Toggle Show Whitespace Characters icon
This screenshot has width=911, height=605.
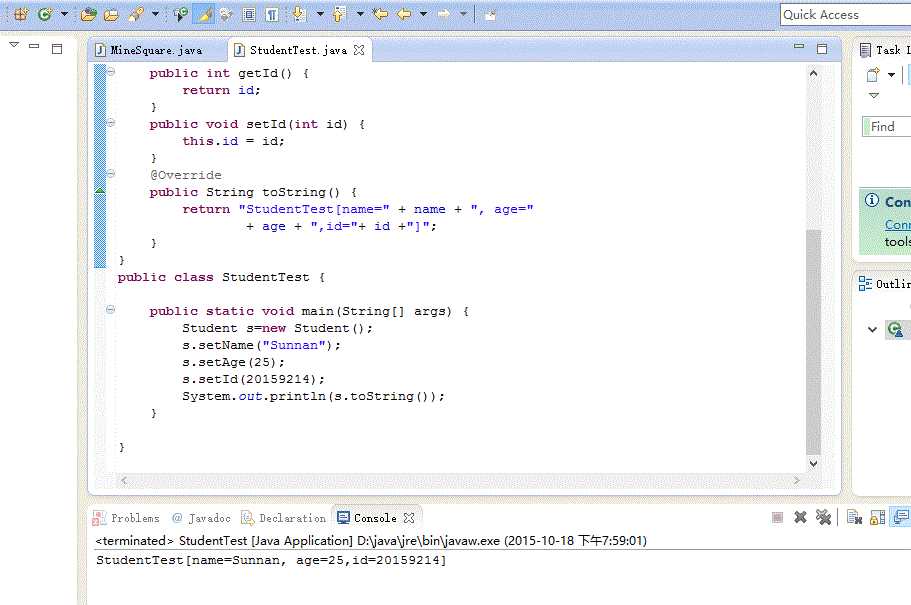271,14
